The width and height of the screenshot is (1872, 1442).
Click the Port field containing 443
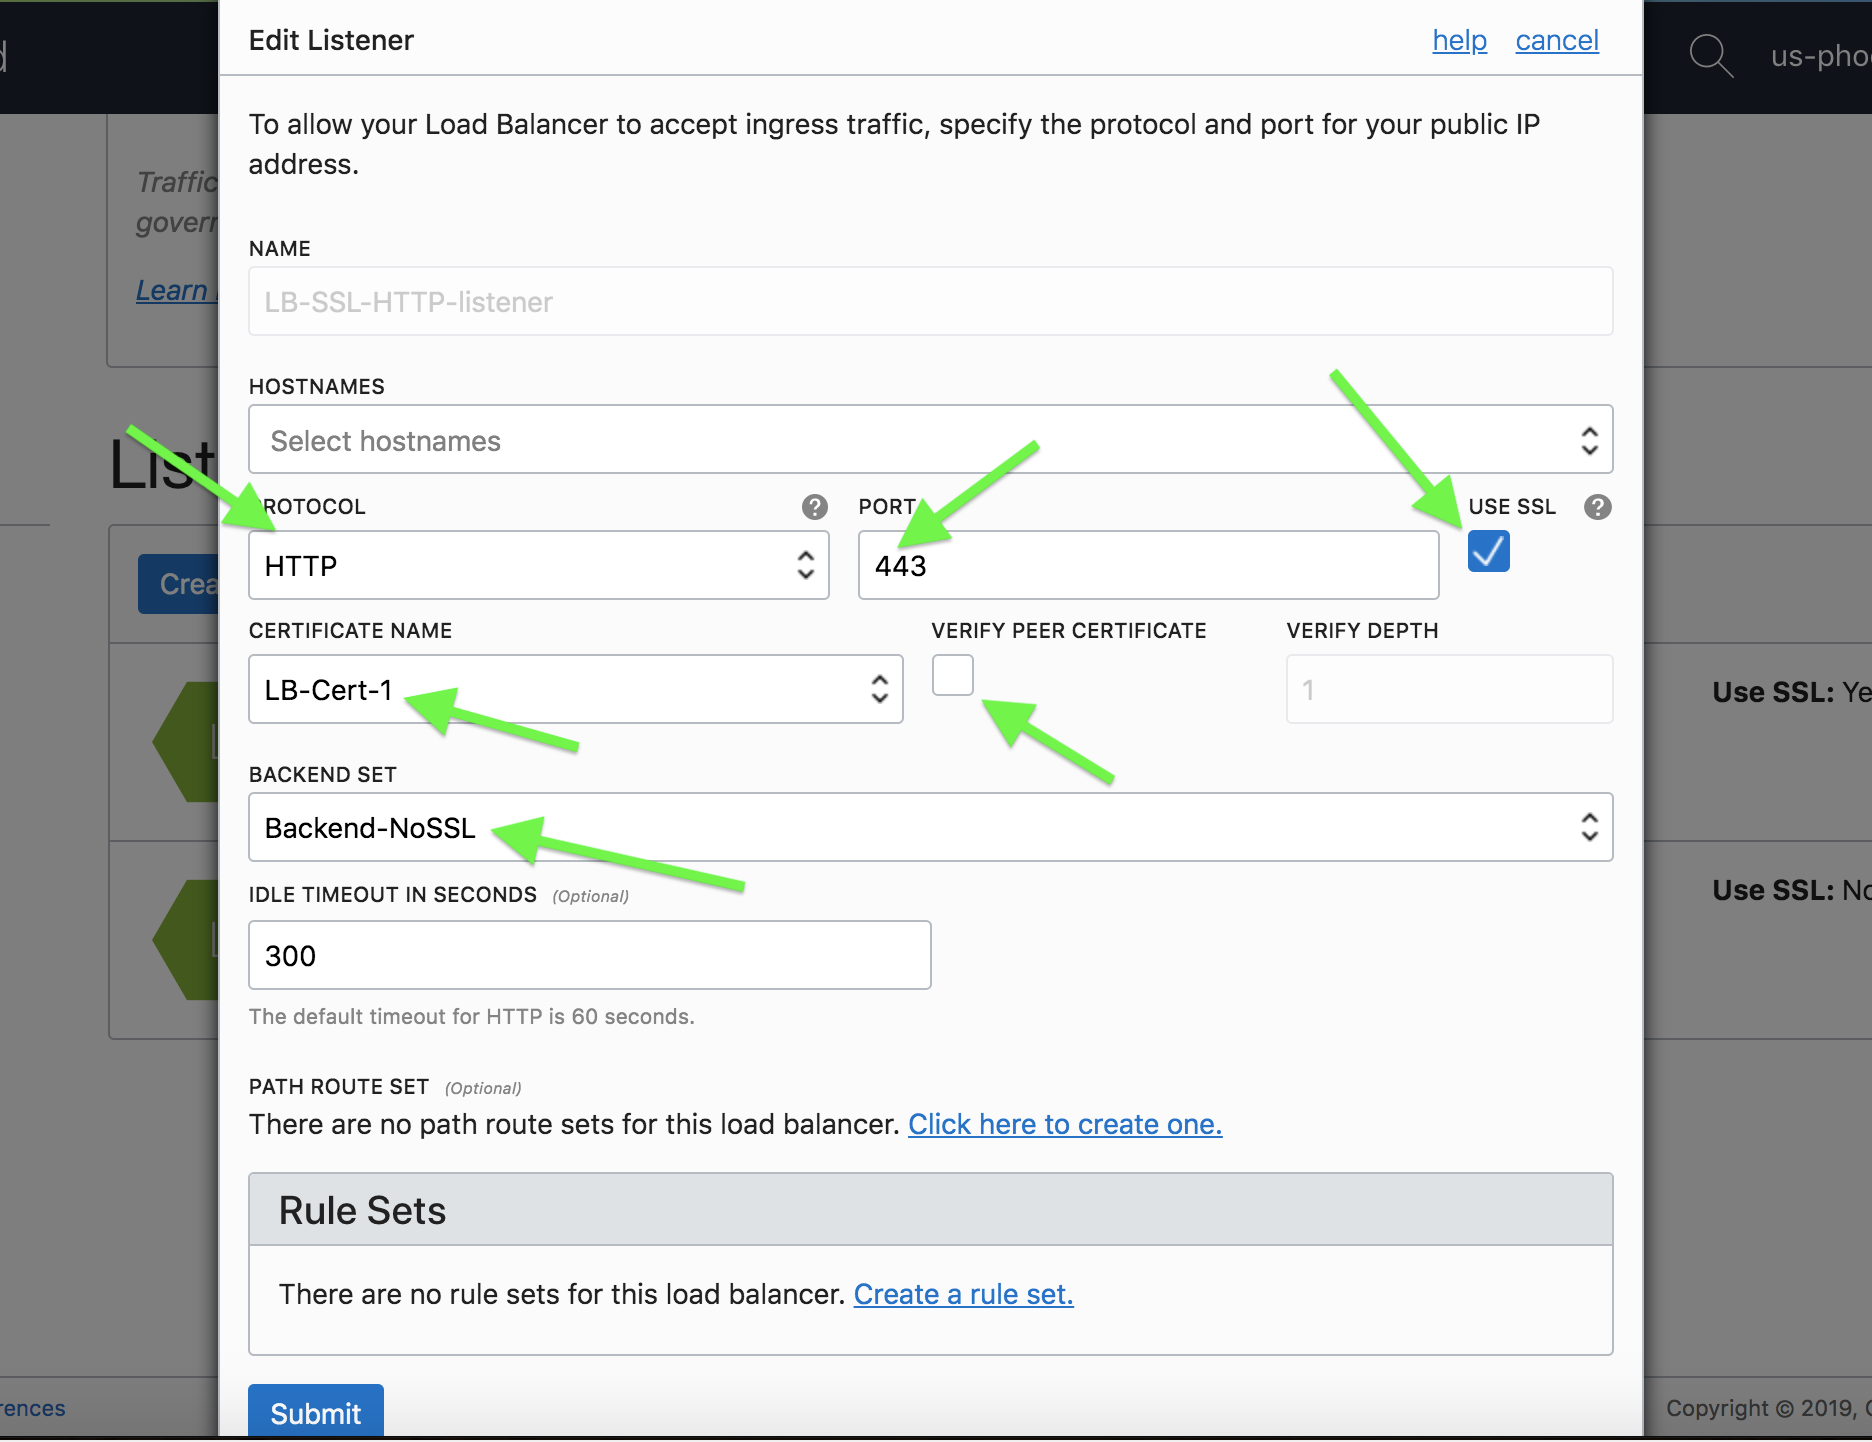1148,566
